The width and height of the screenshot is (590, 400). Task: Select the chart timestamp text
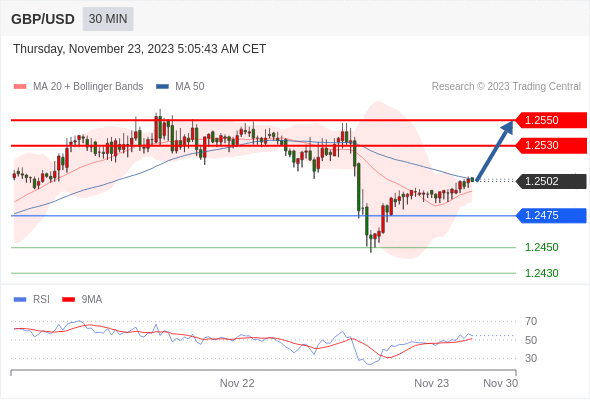click(x=140, y=49)
